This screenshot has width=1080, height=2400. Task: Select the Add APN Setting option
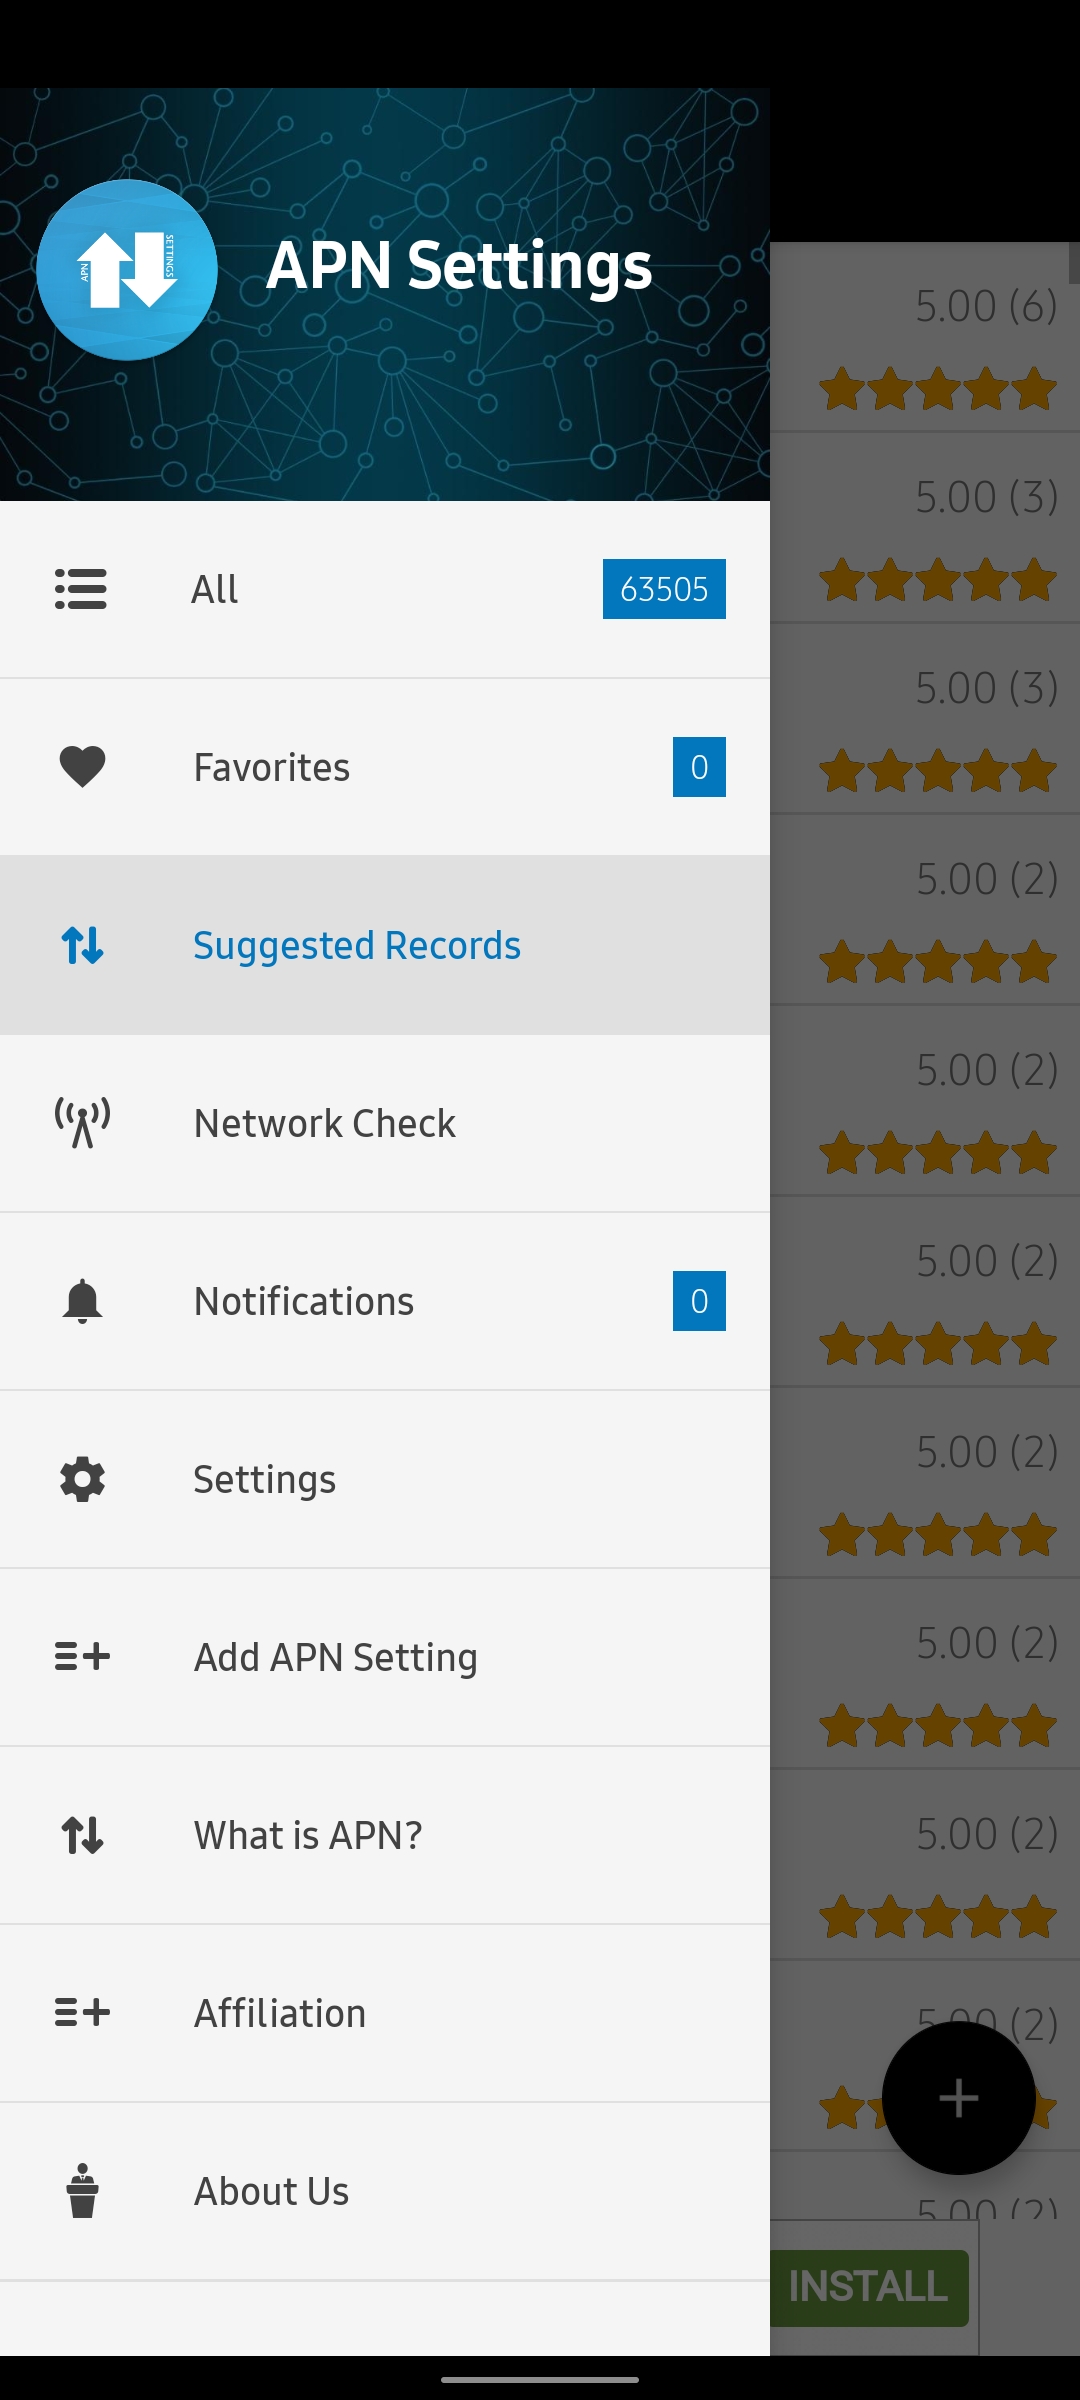336,1657
